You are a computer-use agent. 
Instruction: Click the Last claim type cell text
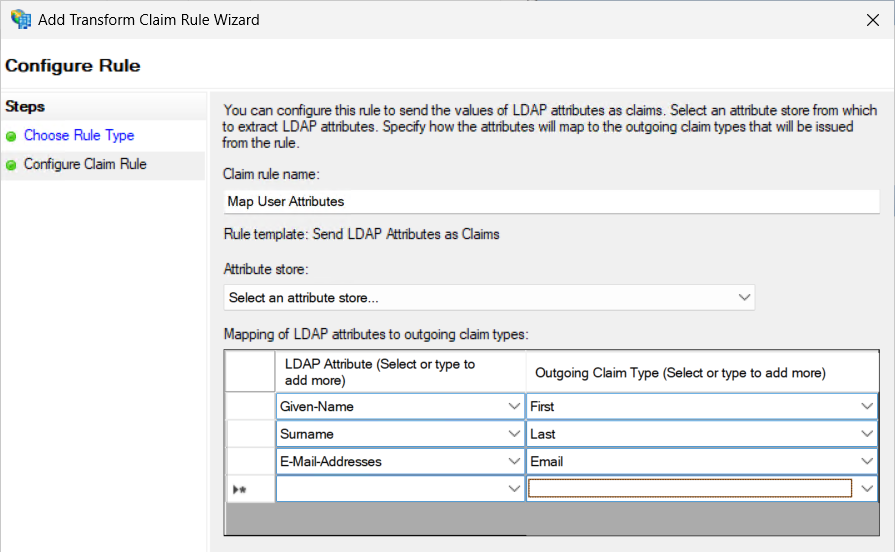pyautogui.click(x=542, y=434)
